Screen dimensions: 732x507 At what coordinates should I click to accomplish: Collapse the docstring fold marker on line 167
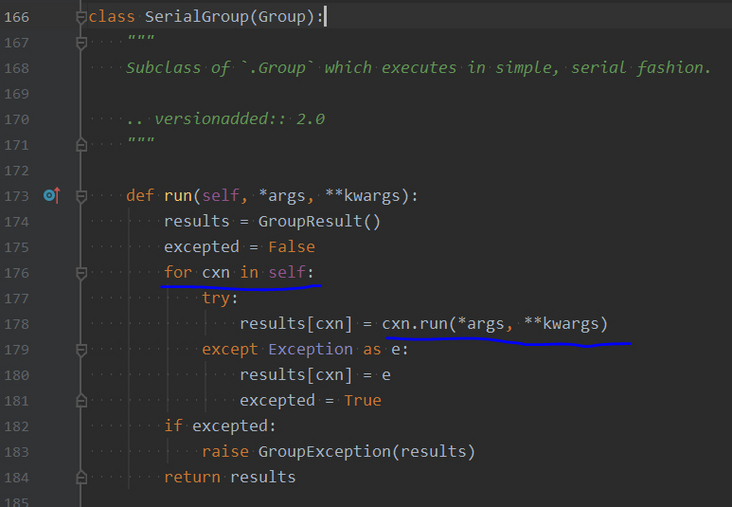click(x=81, y=43)
